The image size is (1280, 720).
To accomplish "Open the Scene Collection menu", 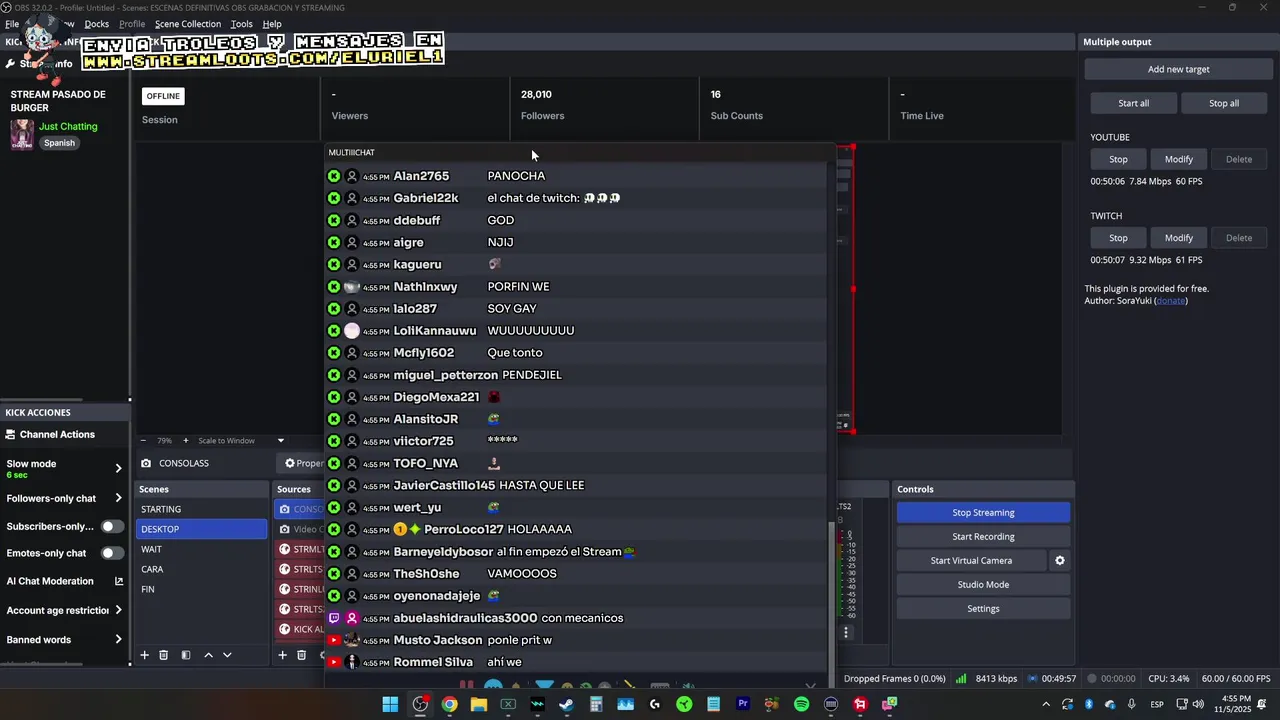I will (x=188, y=24).
